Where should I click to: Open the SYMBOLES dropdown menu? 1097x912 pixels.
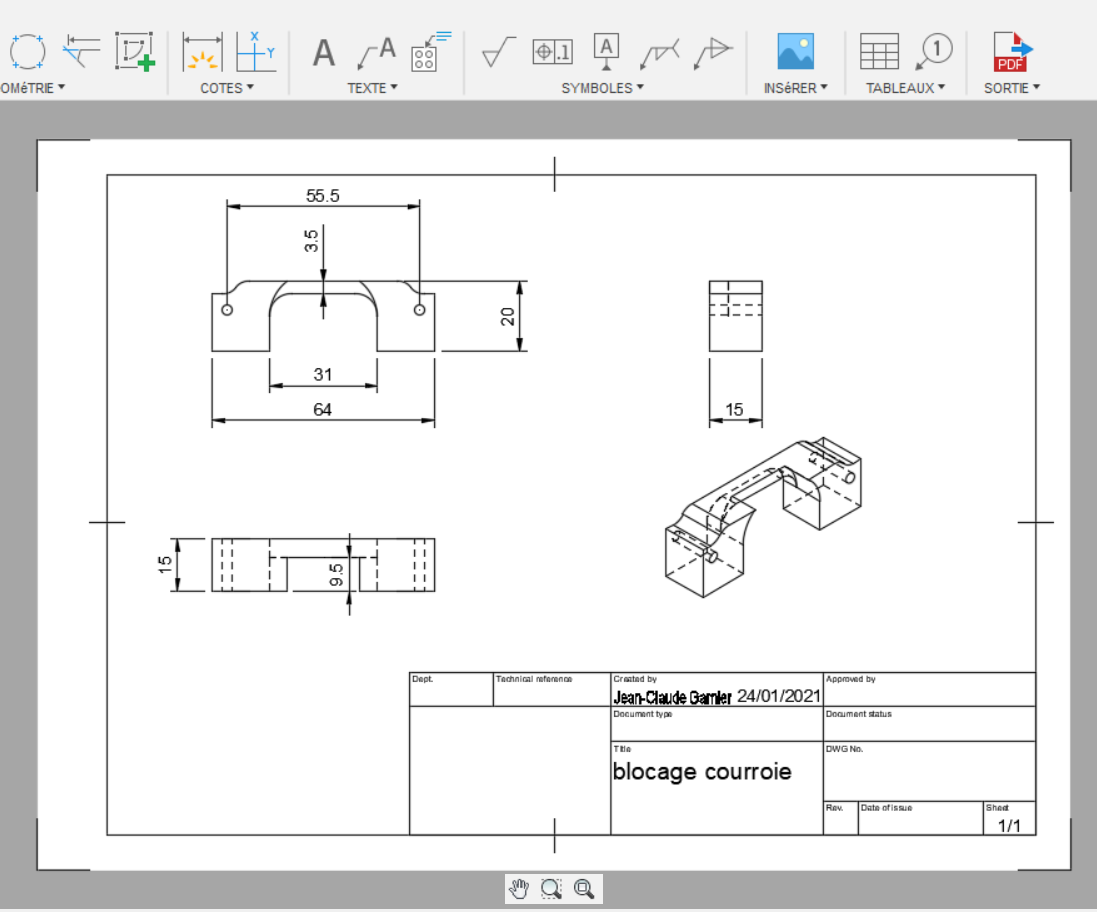coord(602,88)
